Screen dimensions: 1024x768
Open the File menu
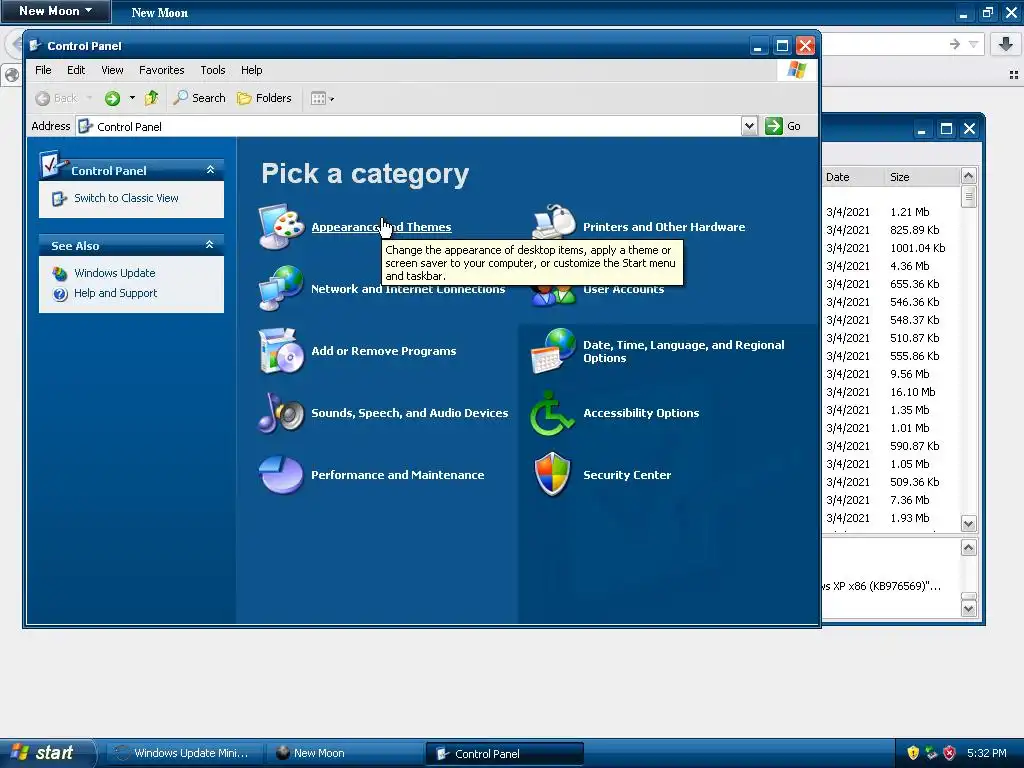pos(43,70)
